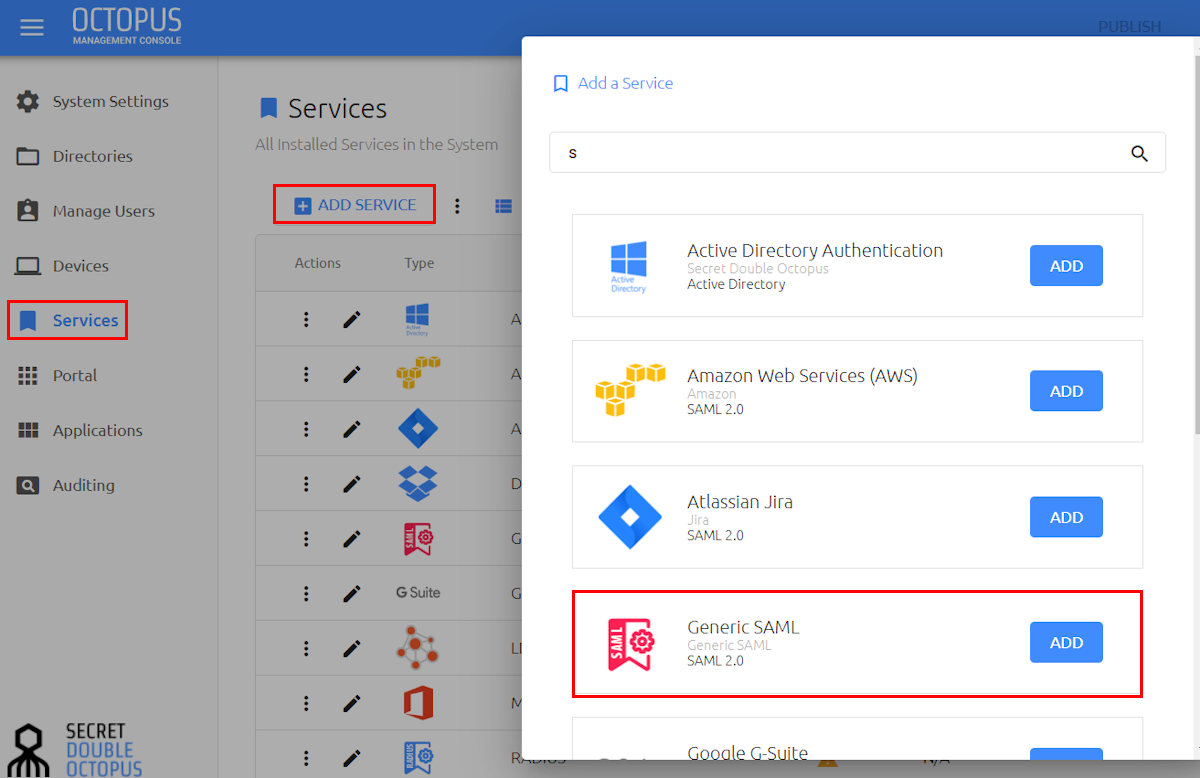Click the Add a Service heading
1200x778 pixels.
(x=625, y=83)
